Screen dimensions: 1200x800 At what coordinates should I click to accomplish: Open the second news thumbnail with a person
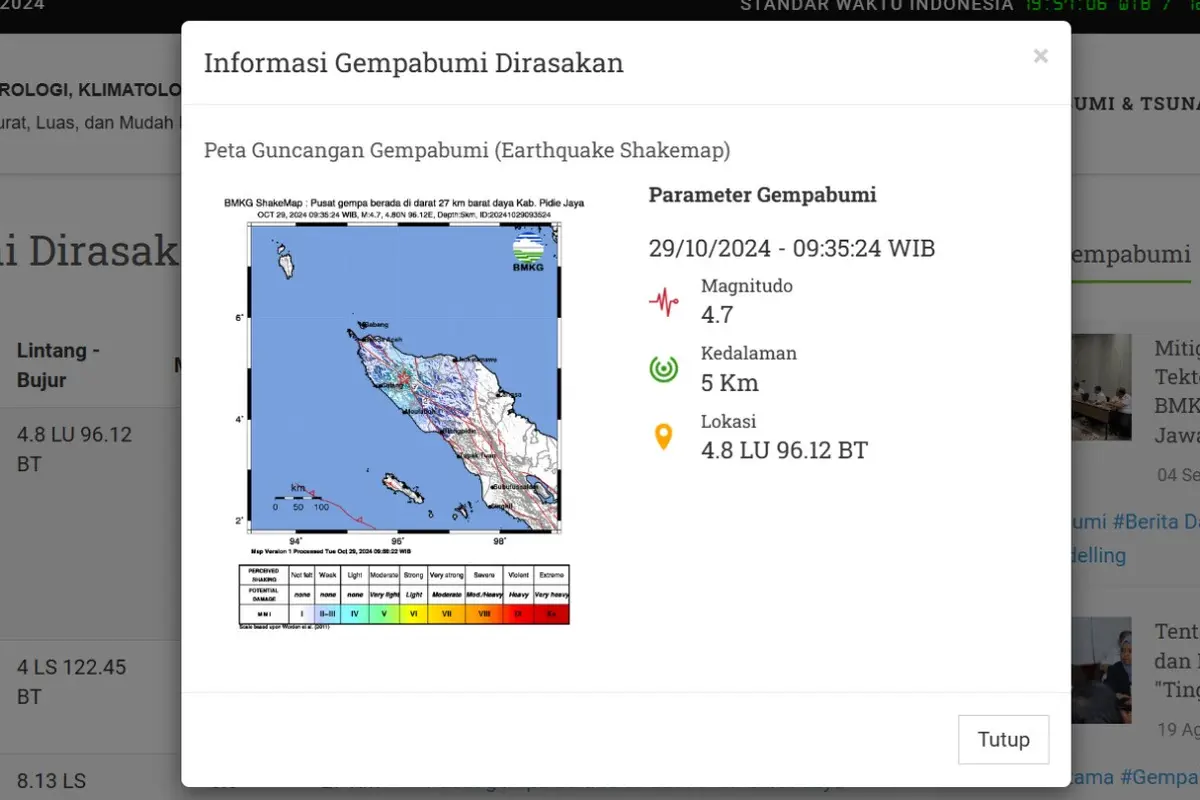1101,670
